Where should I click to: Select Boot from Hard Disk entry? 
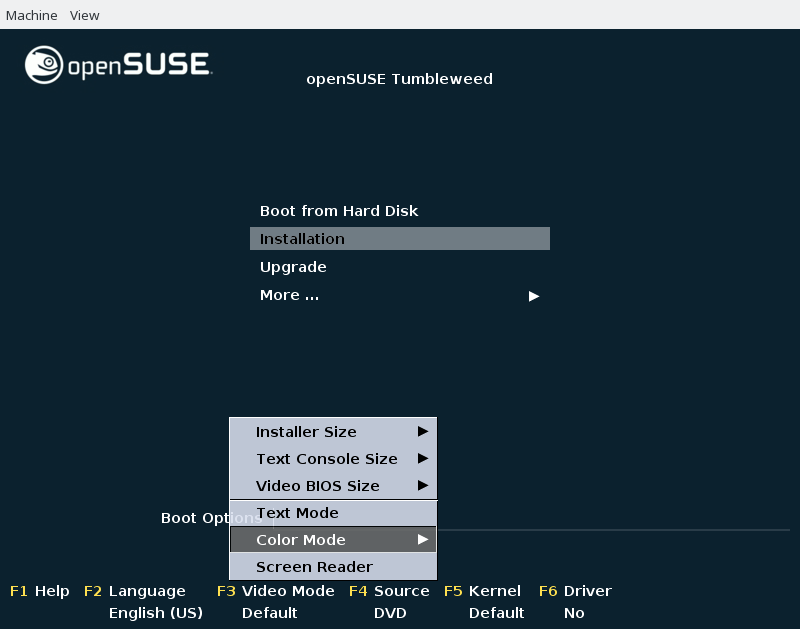click(339, 211)
